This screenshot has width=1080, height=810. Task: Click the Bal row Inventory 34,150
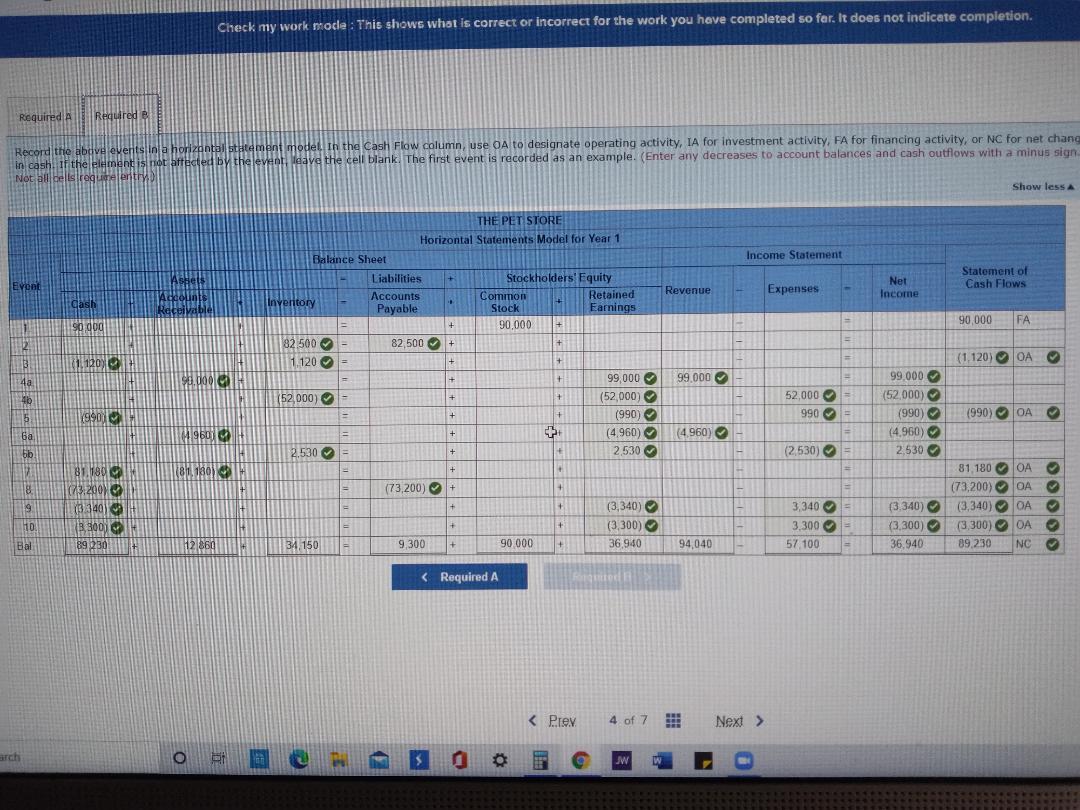coord(302,545)
